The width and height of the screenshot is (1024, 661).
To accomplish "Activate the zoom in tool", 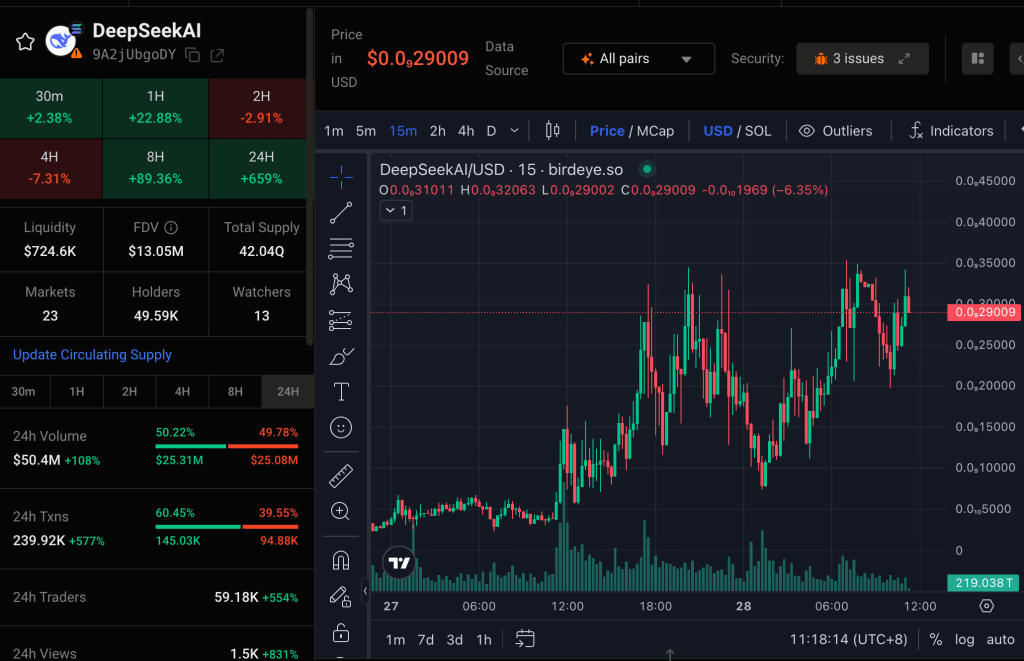I will [341, 511].
